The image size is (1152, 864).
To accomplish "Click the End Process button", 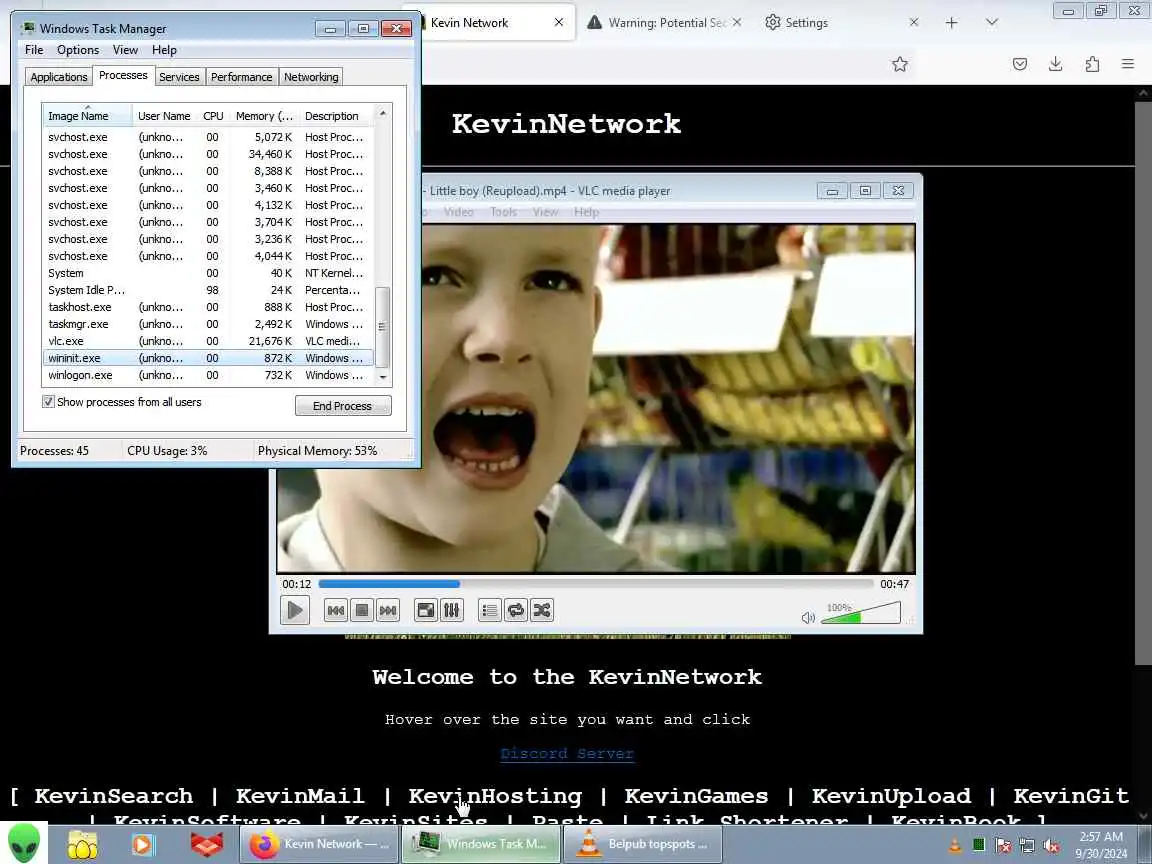I will point(343,406).
